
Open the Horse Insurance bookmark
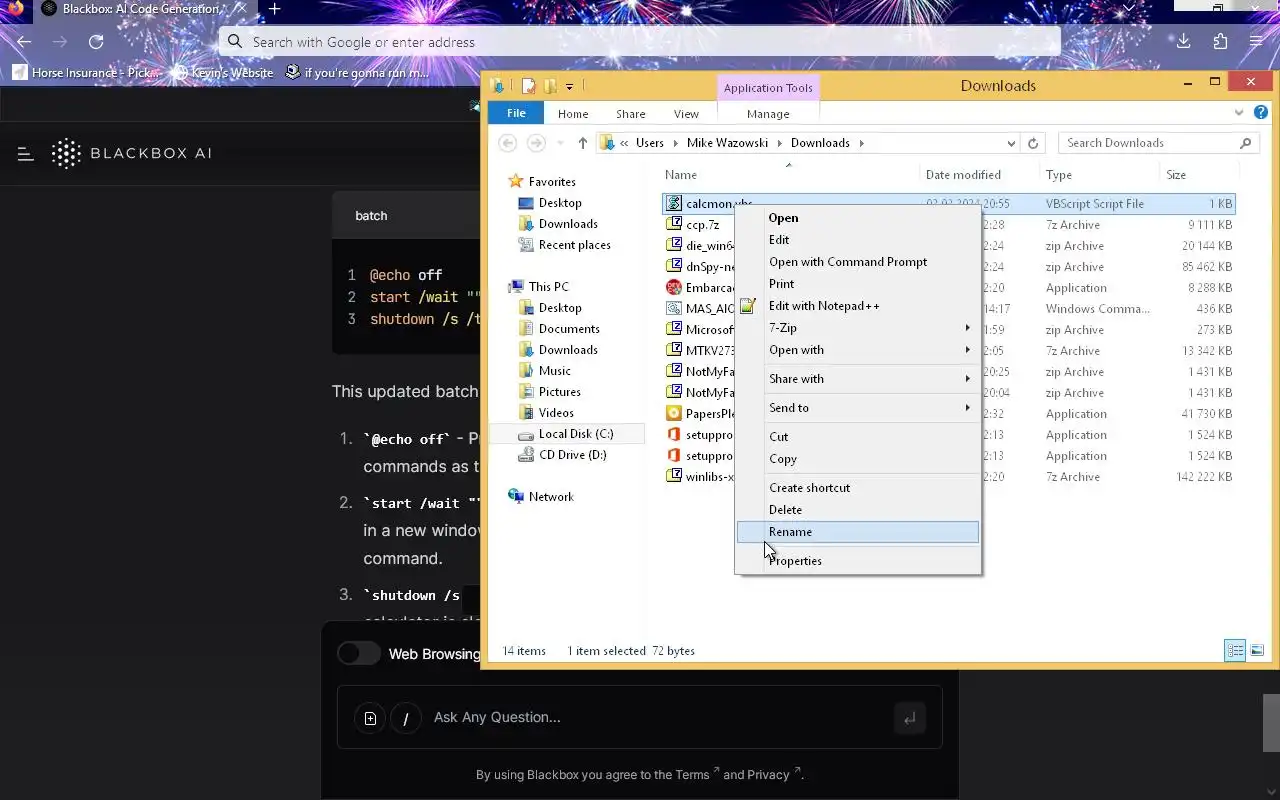click(x=87, y=72)
